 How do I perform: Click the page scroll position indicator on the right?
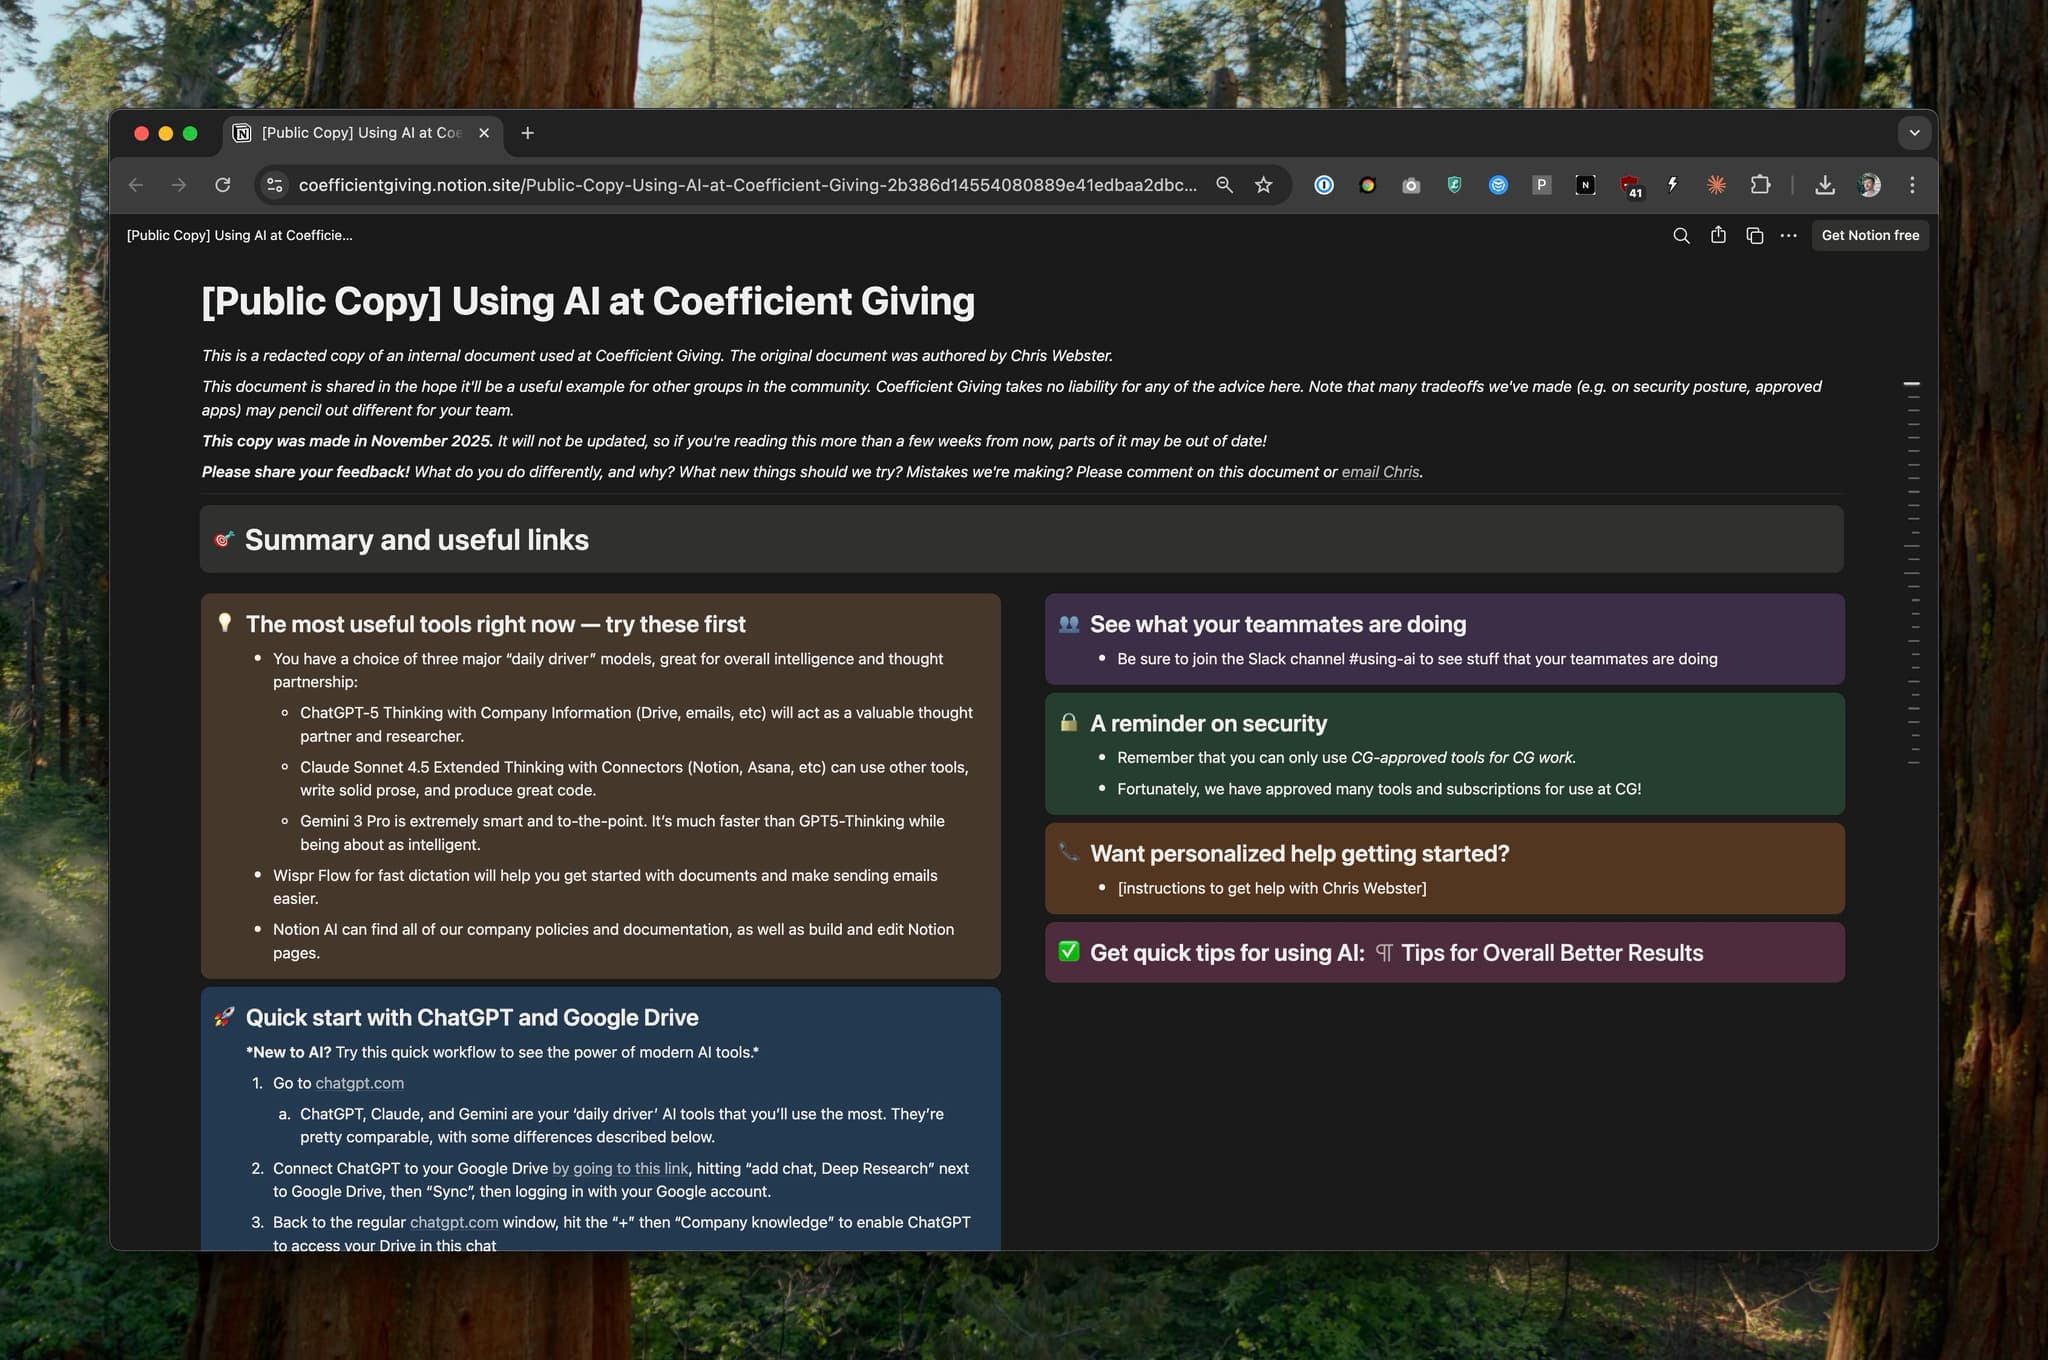point(1911,385)
